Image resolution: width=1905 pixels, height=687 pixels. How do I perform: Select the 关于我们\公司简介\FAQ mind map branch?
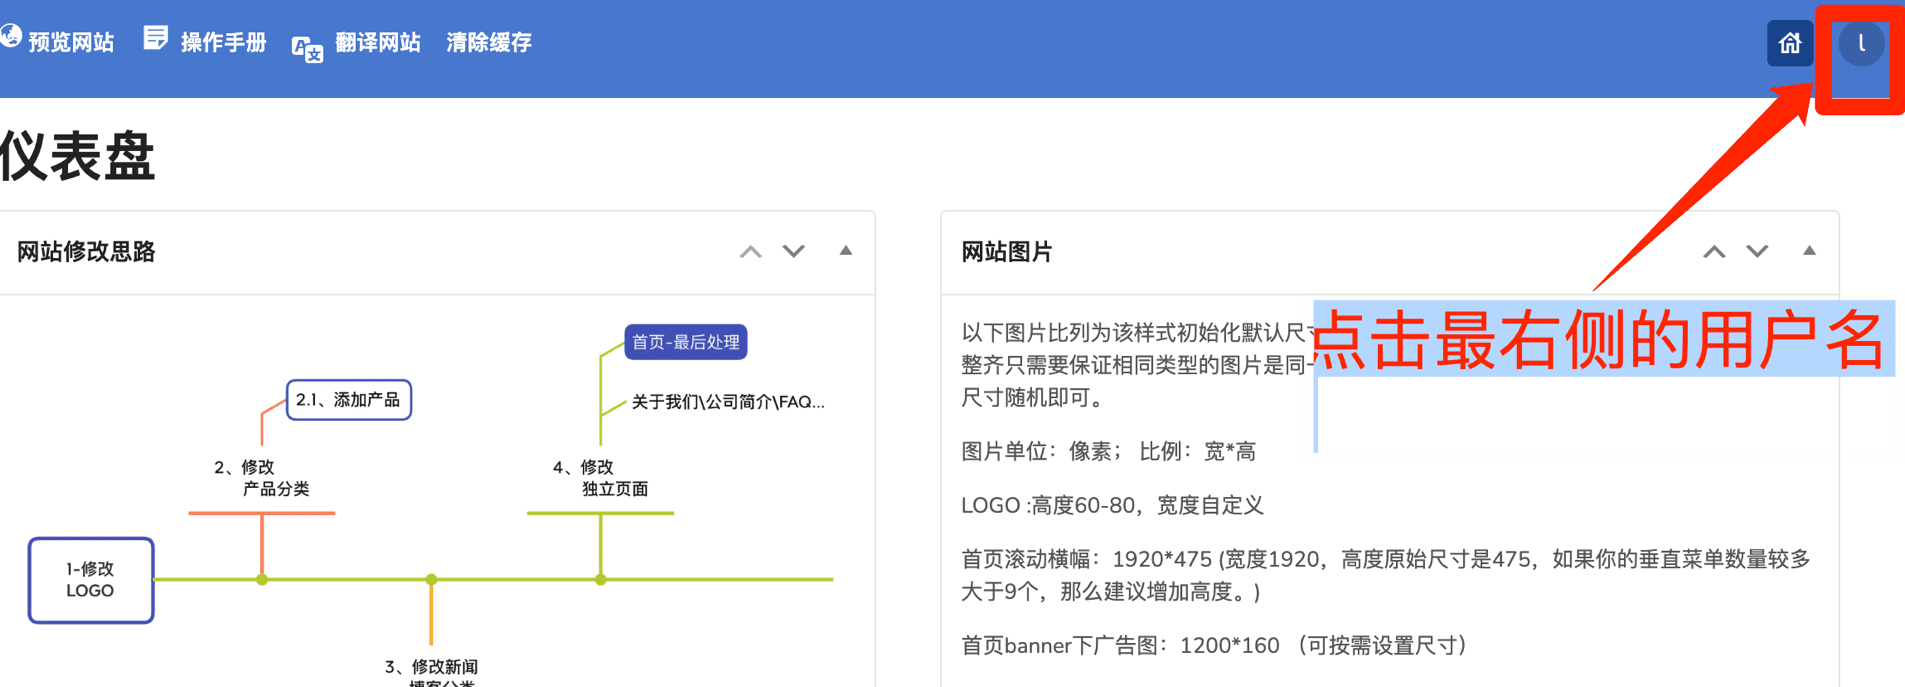tap(727, 402)
